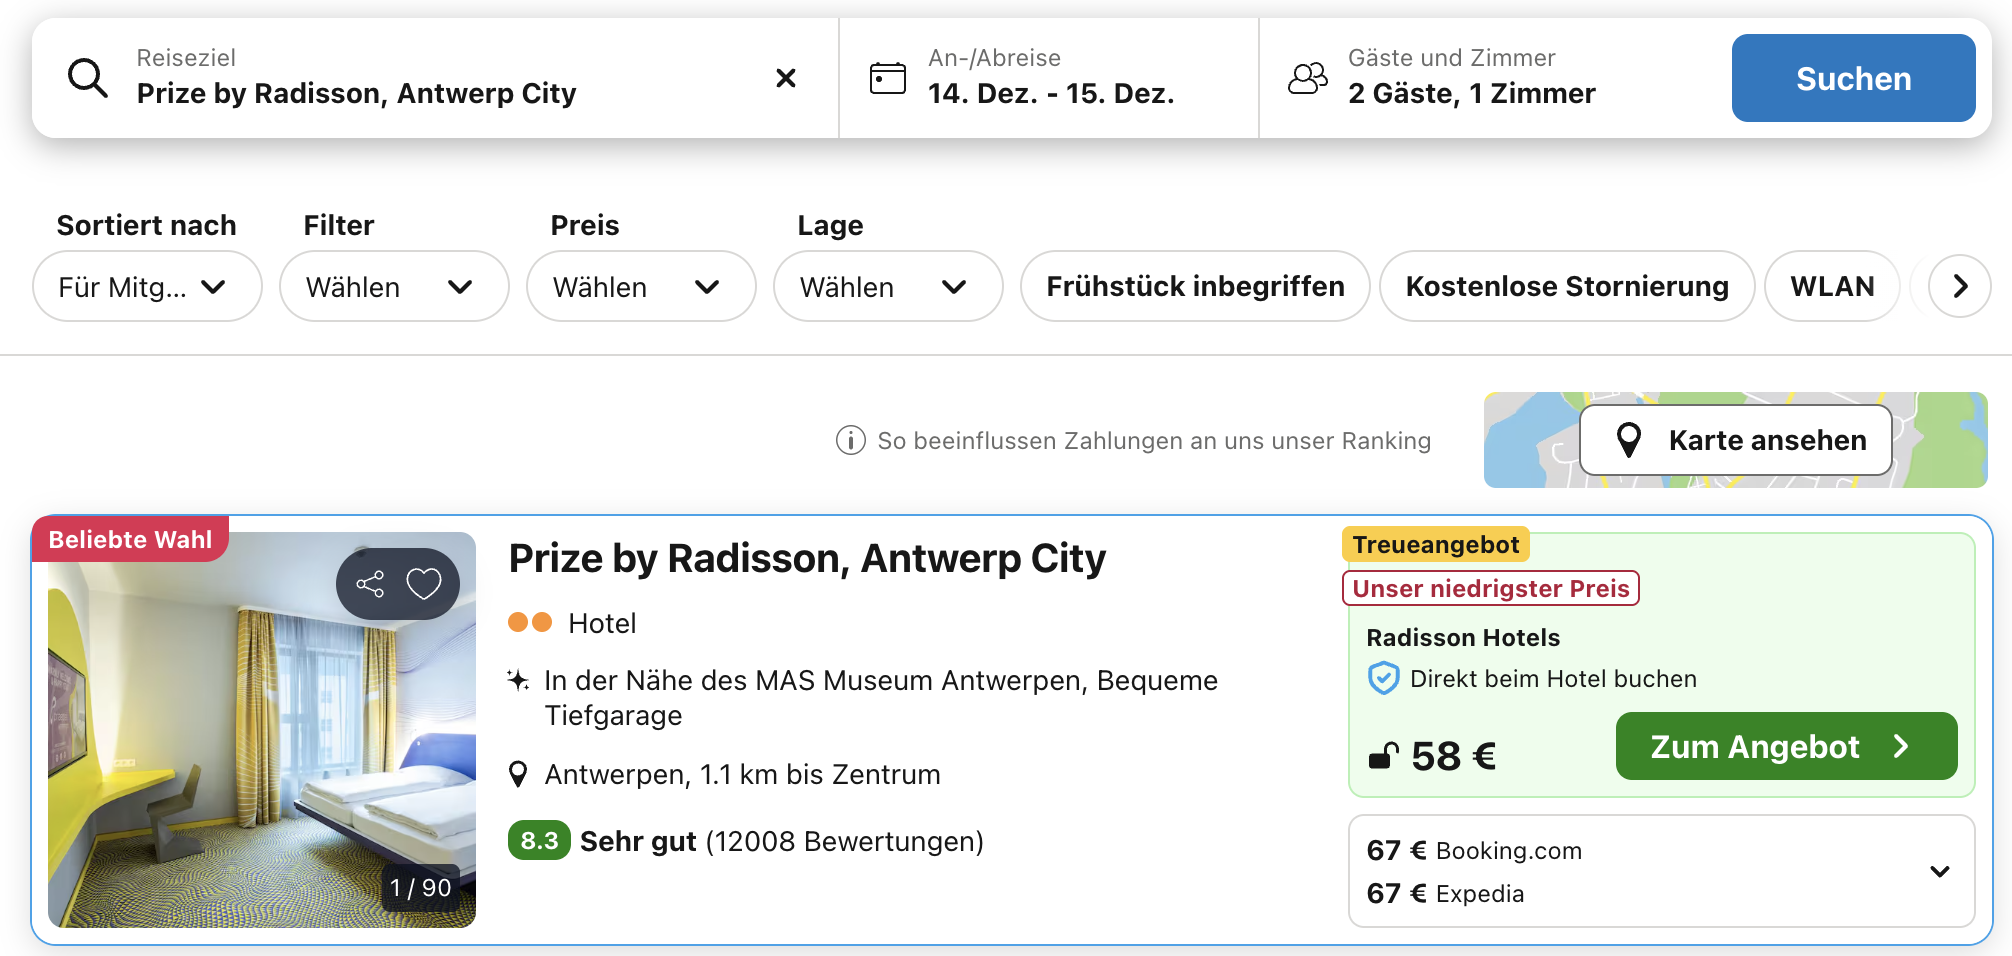Open the Lage dropdown

(x=887, y=287)
